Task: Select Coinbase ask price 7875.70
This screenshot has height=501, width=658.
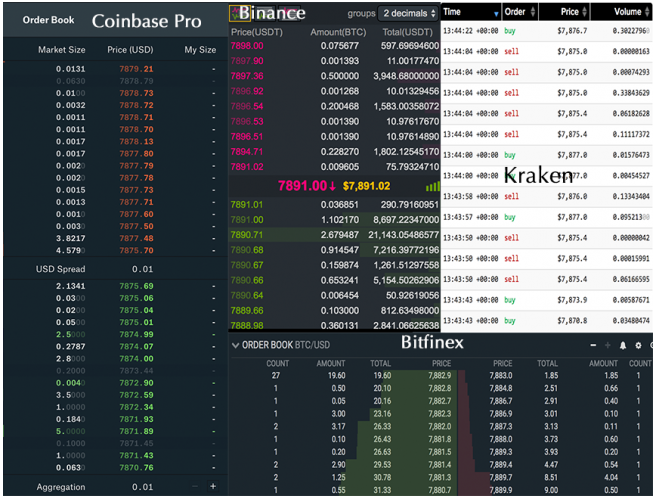Action: click(136, 250)
